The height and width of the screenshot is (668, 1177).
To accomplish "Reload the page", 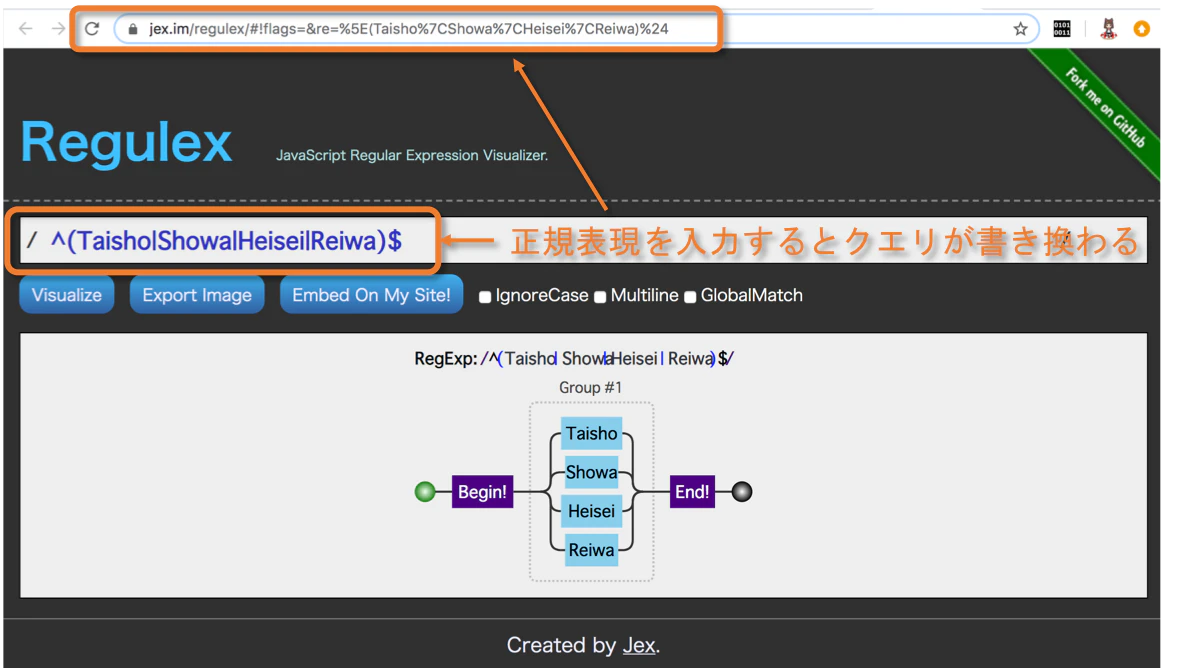I will point(92,29).
